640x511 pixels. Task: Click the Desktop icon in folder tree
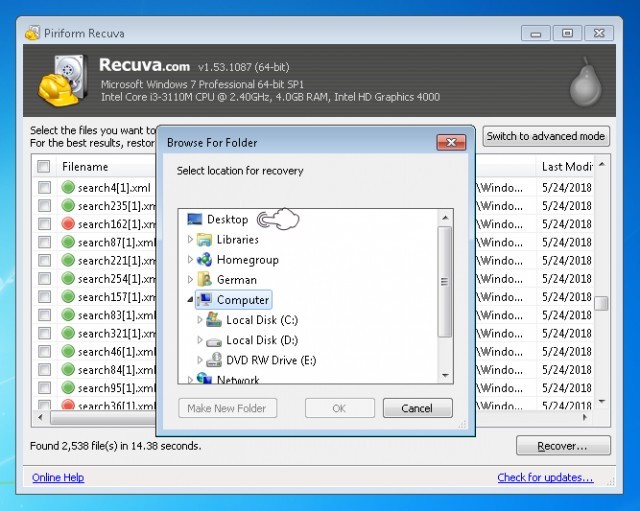pos(194,219)
